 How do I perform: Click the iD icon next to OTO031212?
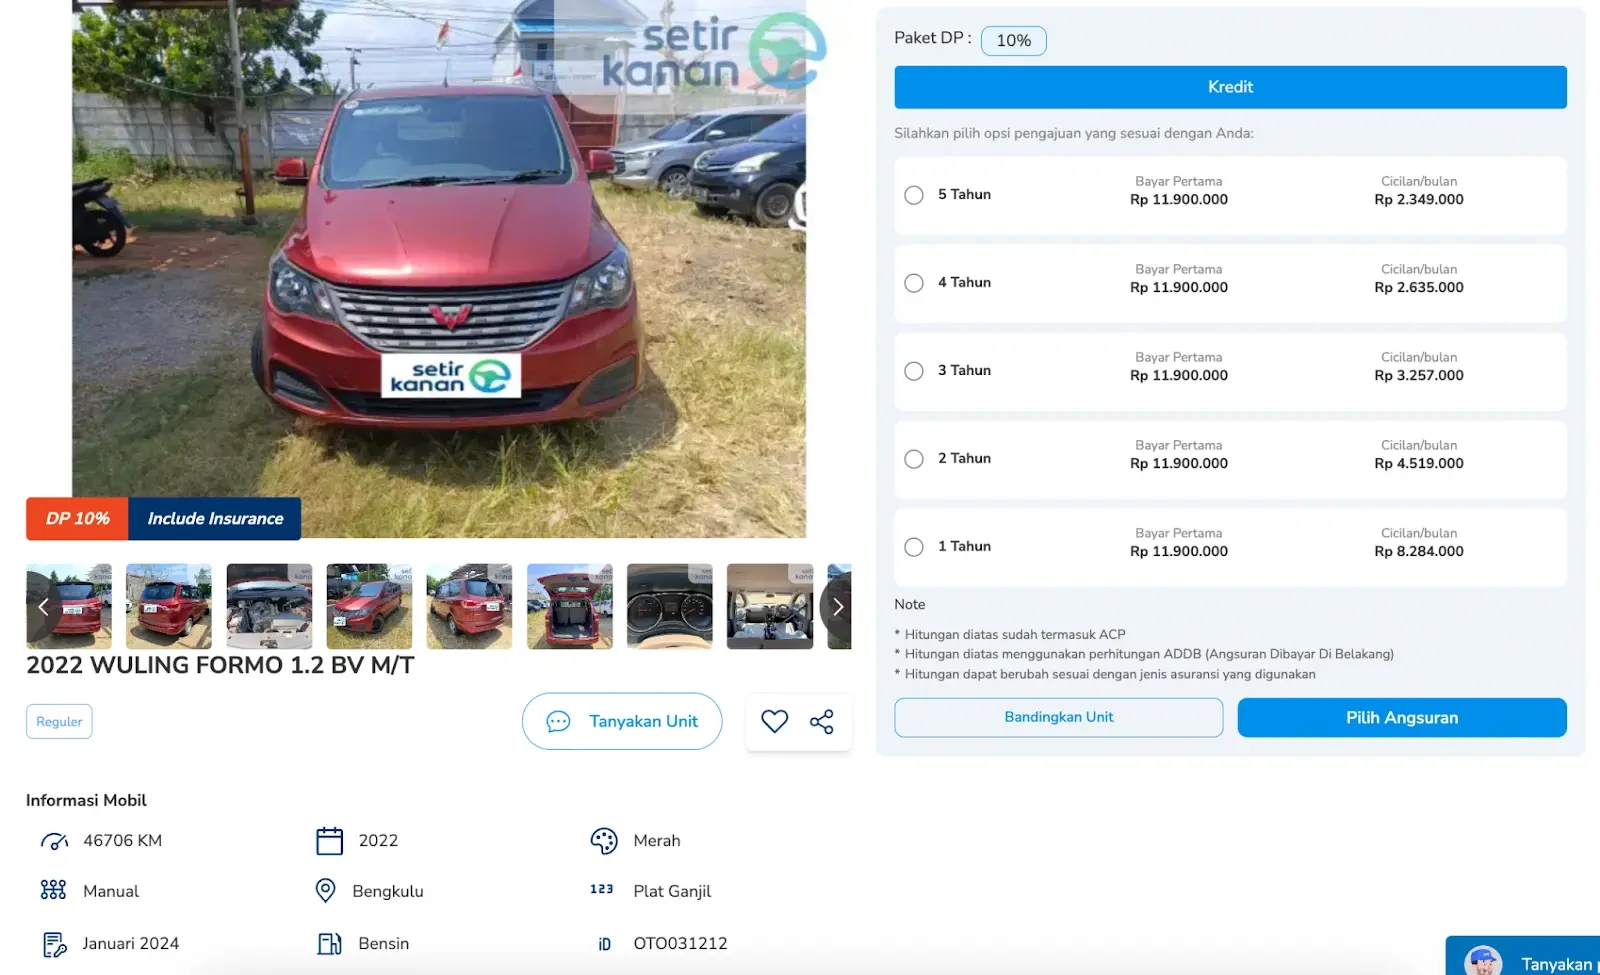pyautogui.click(x=603, y=943)
